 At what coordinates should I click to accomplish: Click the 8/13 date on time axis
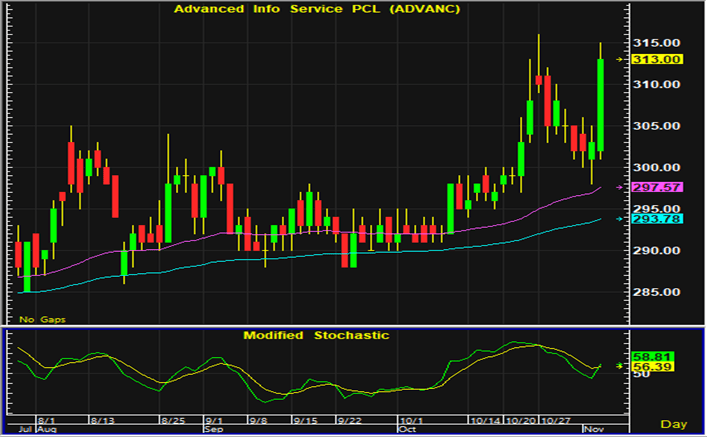point(104,419)
